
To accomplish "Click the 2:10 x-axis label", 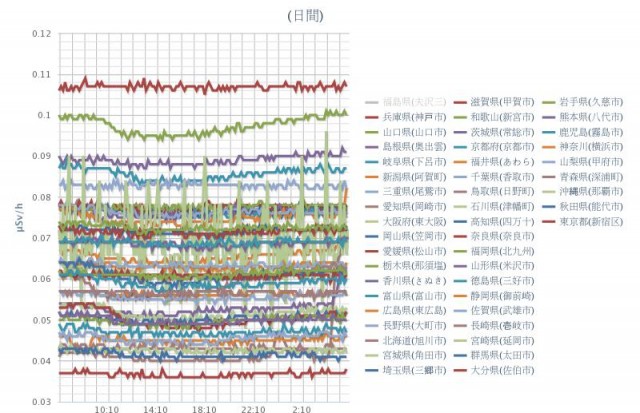I will click(301, 409).
